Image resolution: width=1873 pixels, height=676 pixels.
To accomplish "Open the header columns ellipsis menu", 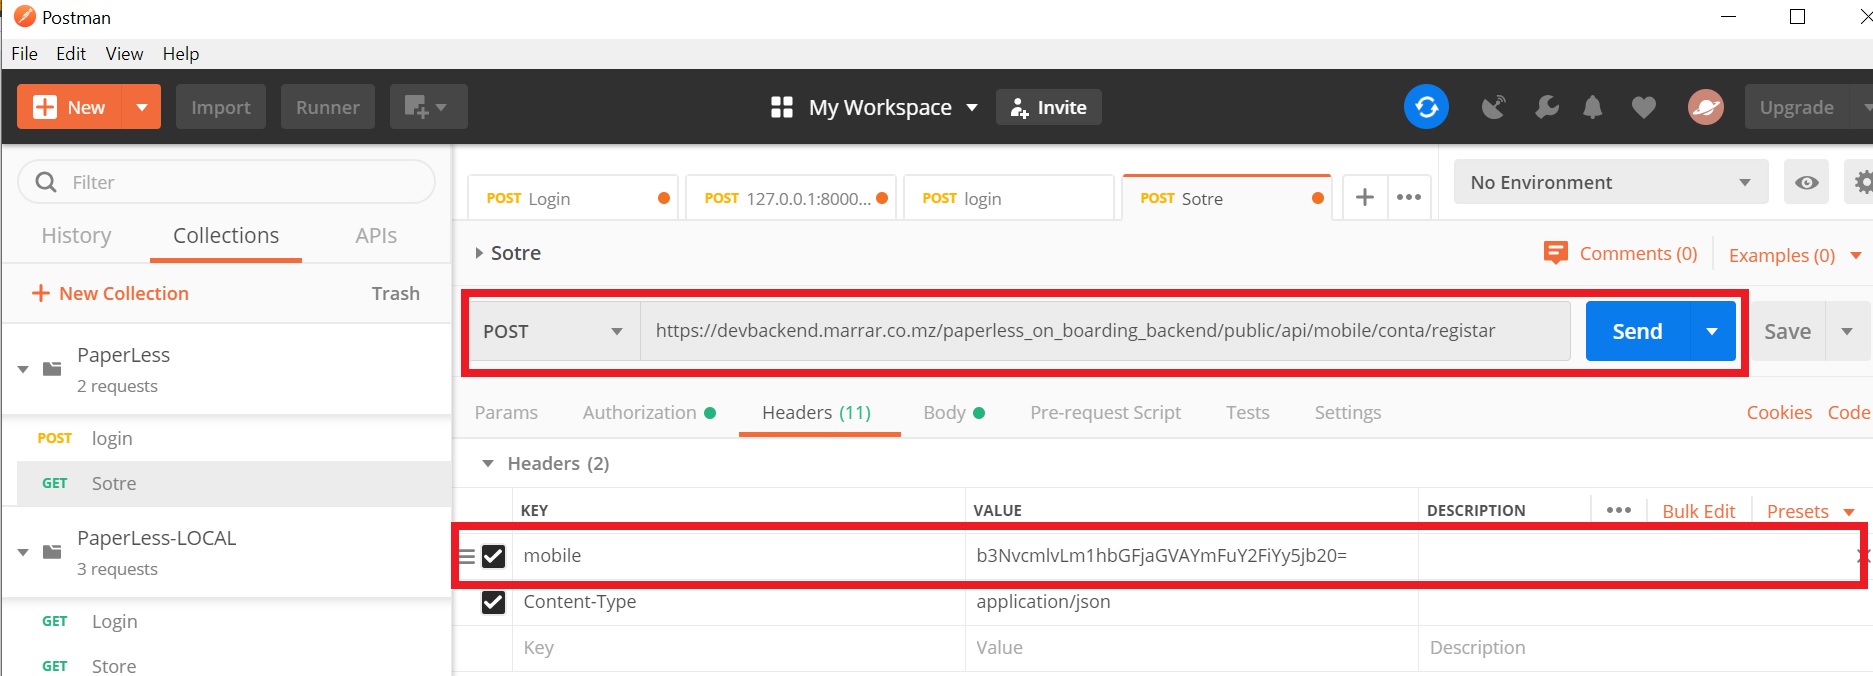I will tap(1618, 510).
